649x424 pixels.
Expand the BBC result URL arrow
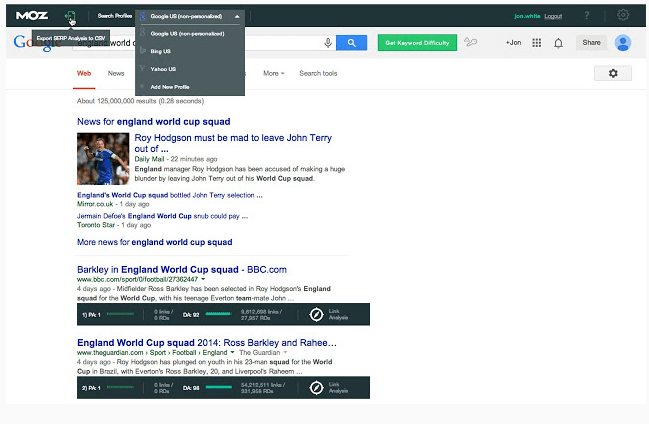[x=203, y=279]
